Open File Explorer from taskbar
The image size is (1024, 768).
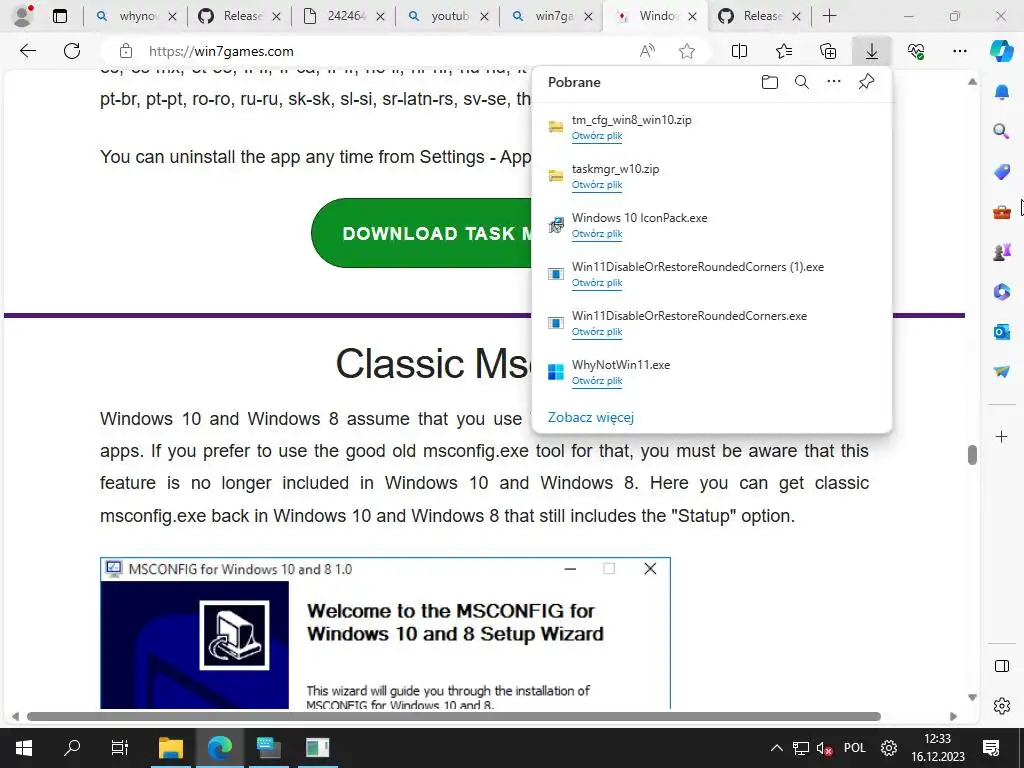point(170,748)
